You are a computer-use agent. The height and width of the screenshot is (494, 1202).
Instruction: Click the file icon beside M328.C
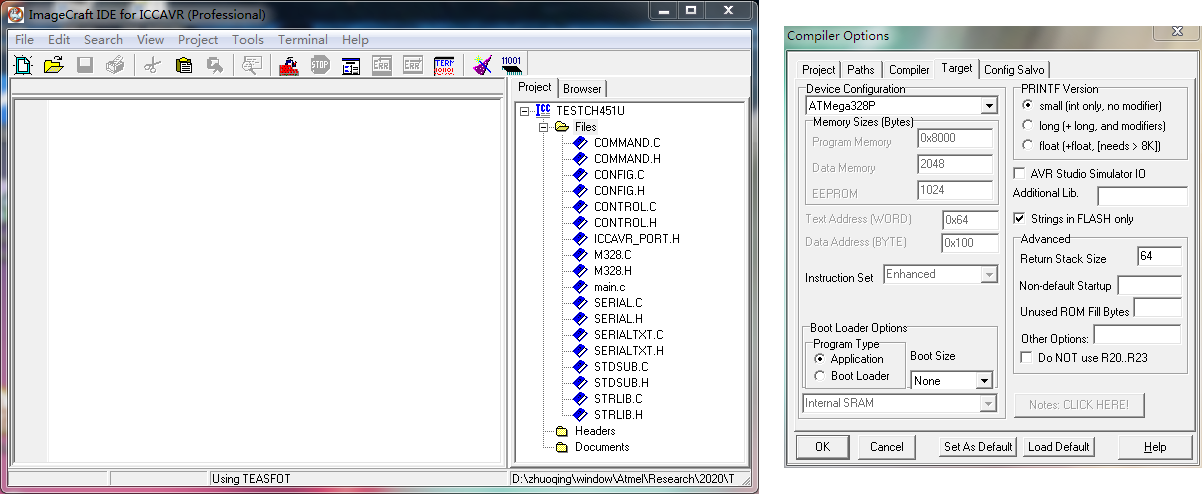point(580,255)
